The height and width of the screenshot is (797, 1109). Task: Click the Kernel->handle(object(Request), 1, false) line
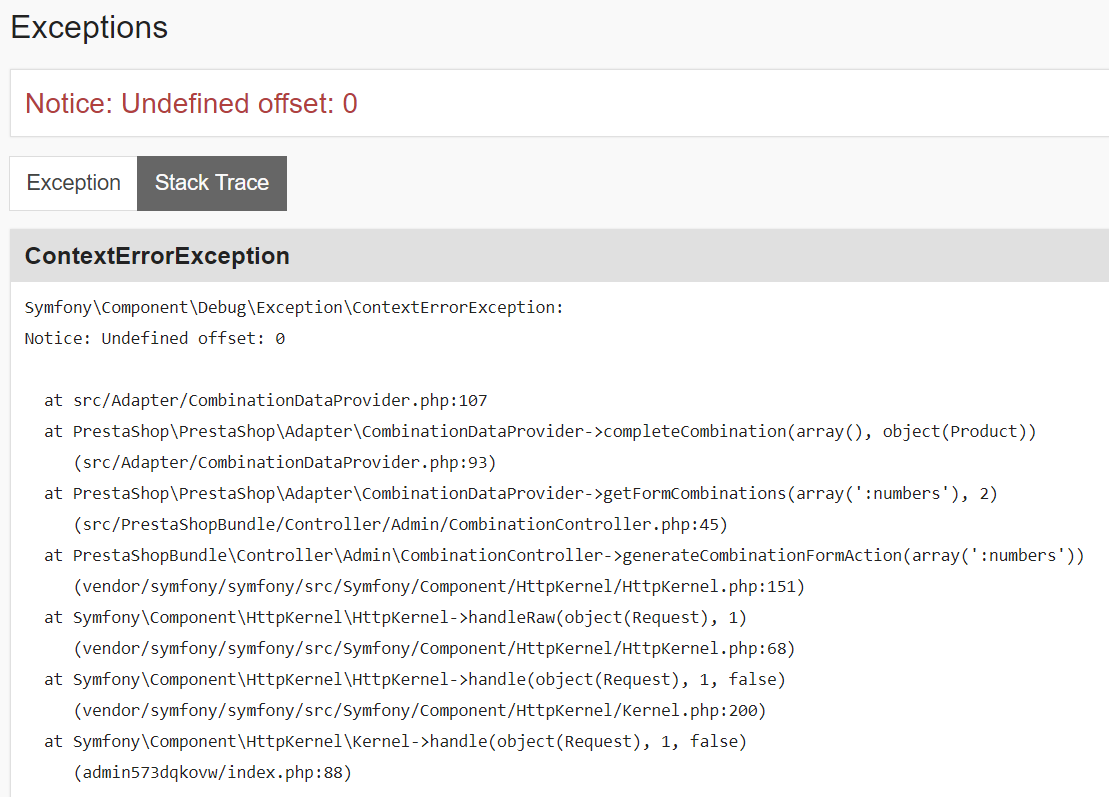pyautogui.click(x=395, y=742)
